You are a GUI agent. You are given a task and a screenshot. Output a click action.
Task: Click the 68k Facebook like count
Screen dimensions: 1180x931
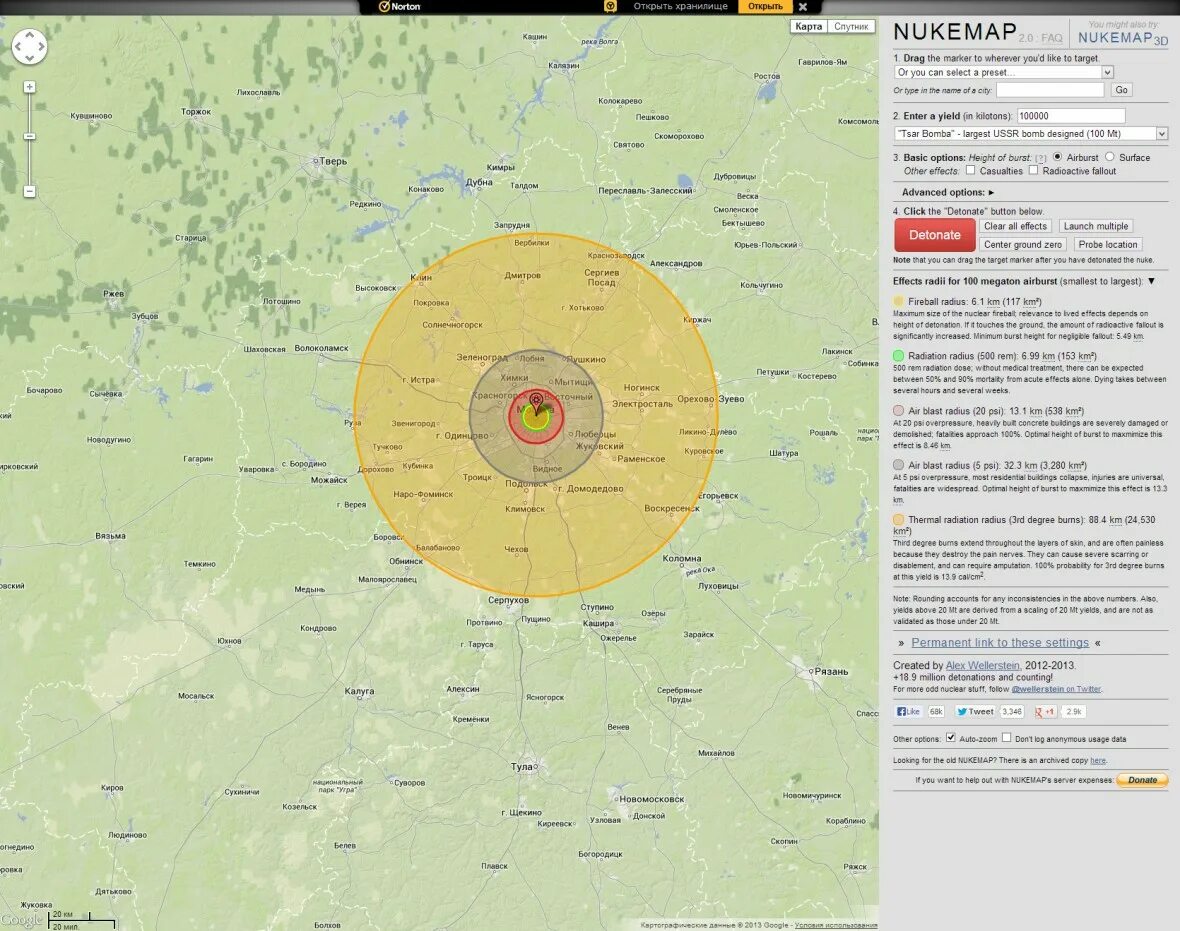[935, 711]
